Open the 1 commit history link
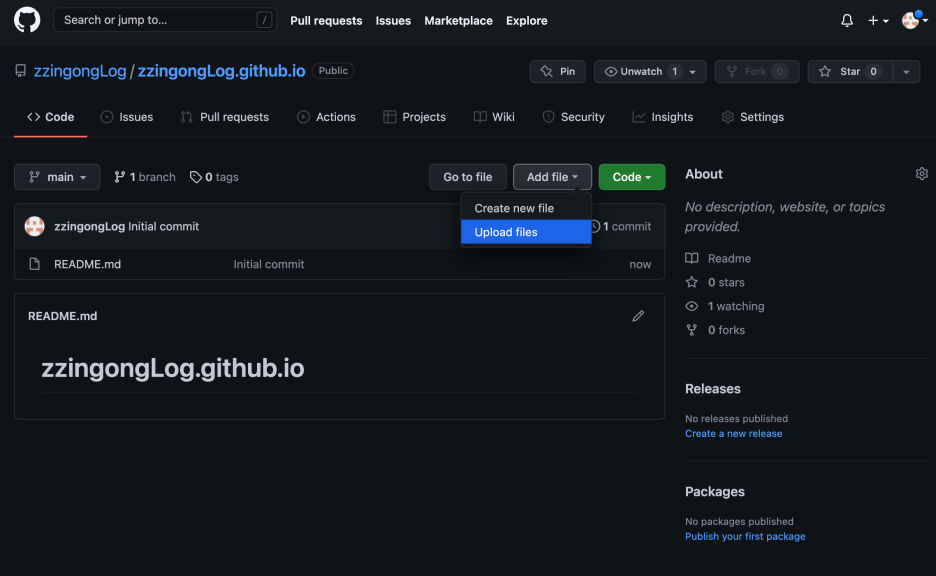Viewport: 936px width, 576px height. pos(621,226)
